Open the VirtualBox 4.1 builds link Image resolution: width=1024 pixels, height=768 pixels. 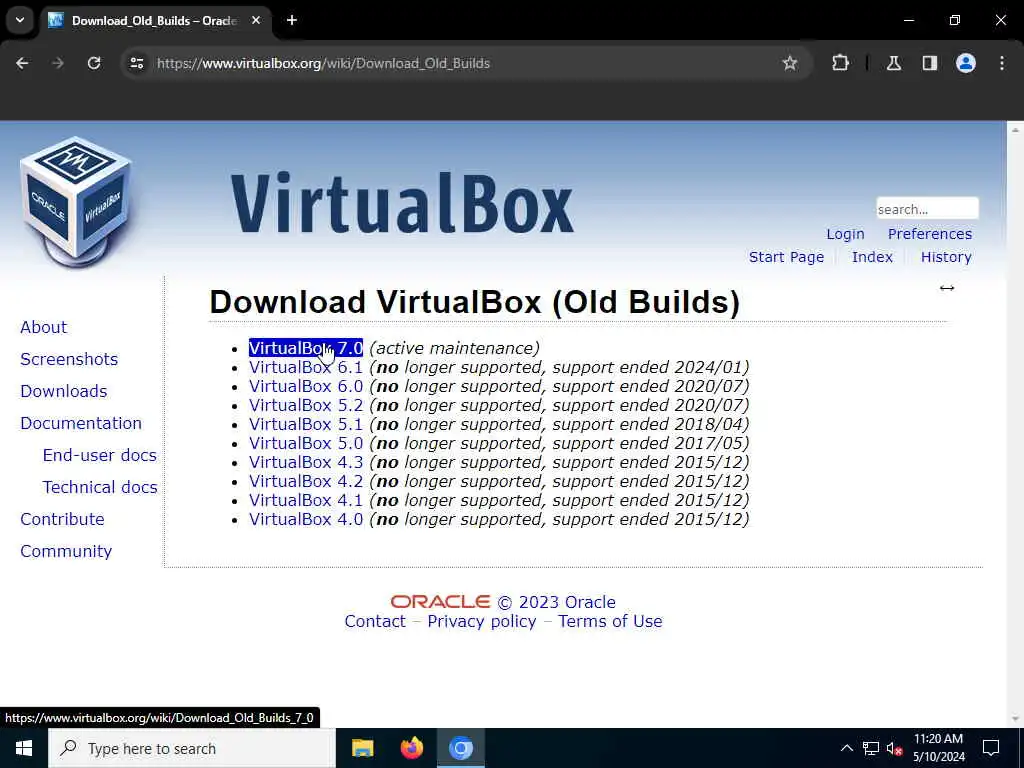pos(306,500)
